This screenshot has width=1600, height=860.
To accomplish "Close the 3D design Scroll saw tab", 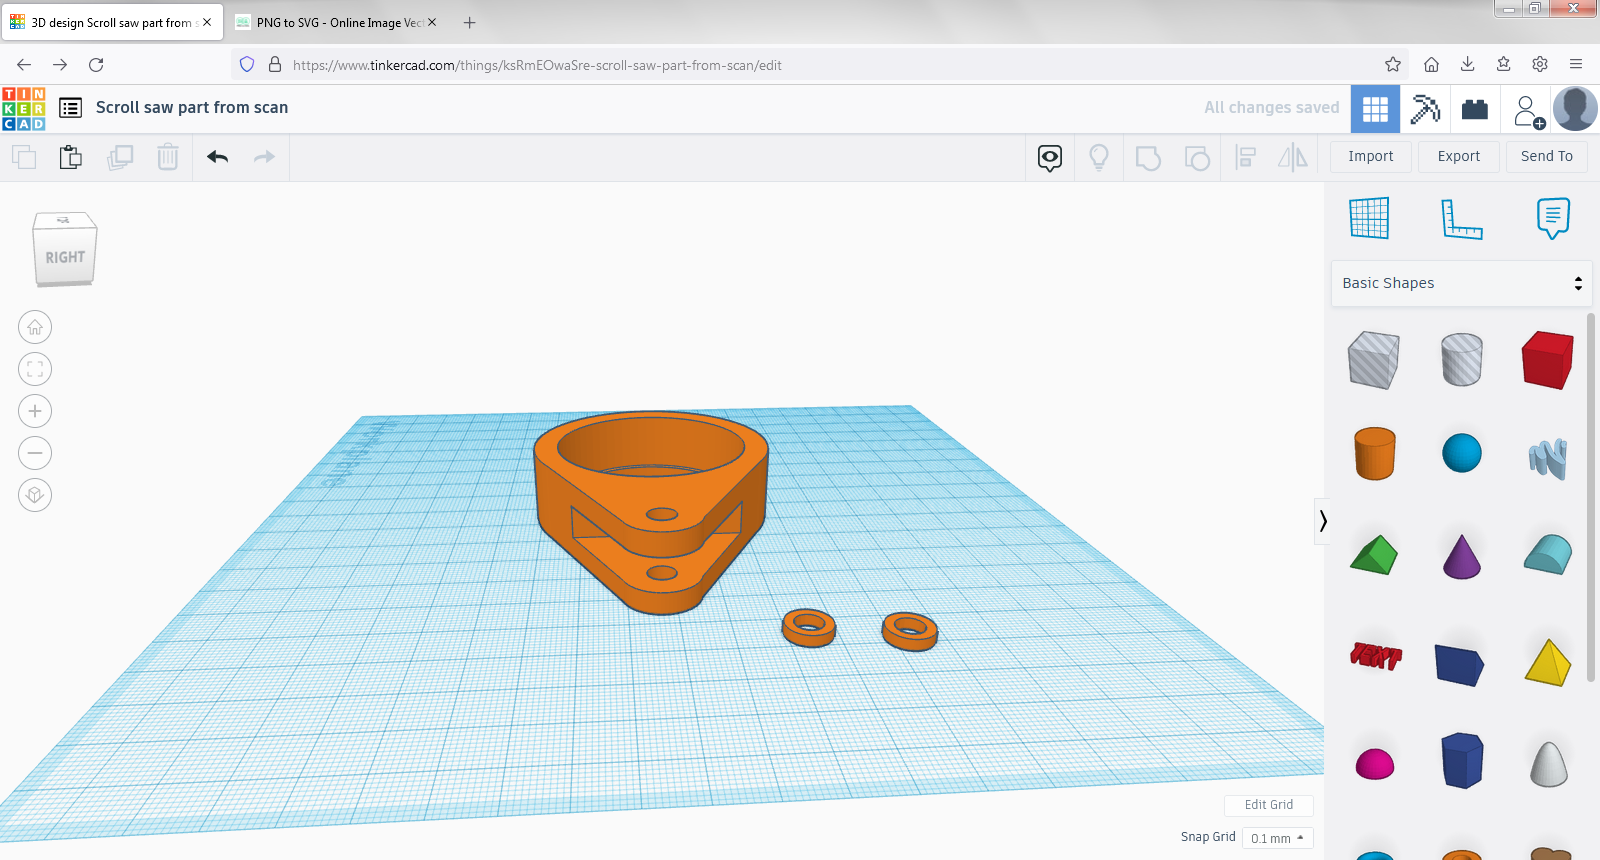I will 207,22.
